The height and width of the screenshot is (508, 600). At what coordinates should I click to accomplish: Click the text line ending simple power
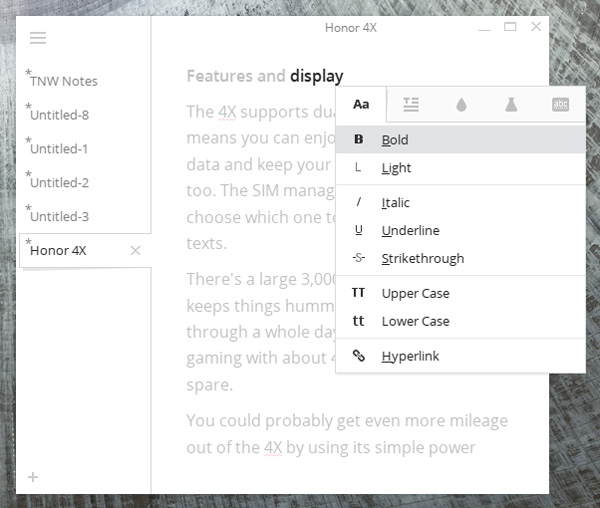(x=331, y=448)
